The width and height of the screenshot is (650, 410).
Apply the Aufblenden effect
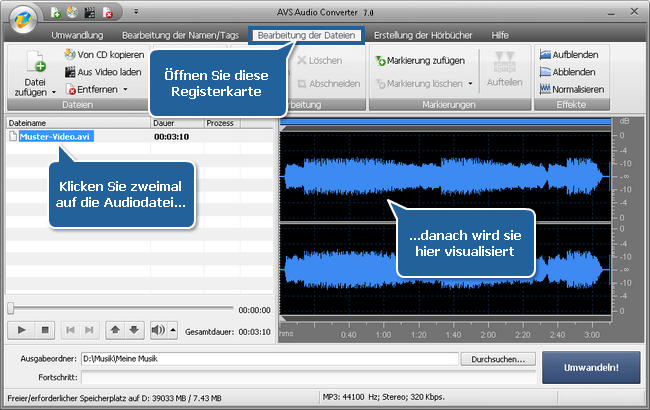tap(569, 54)
